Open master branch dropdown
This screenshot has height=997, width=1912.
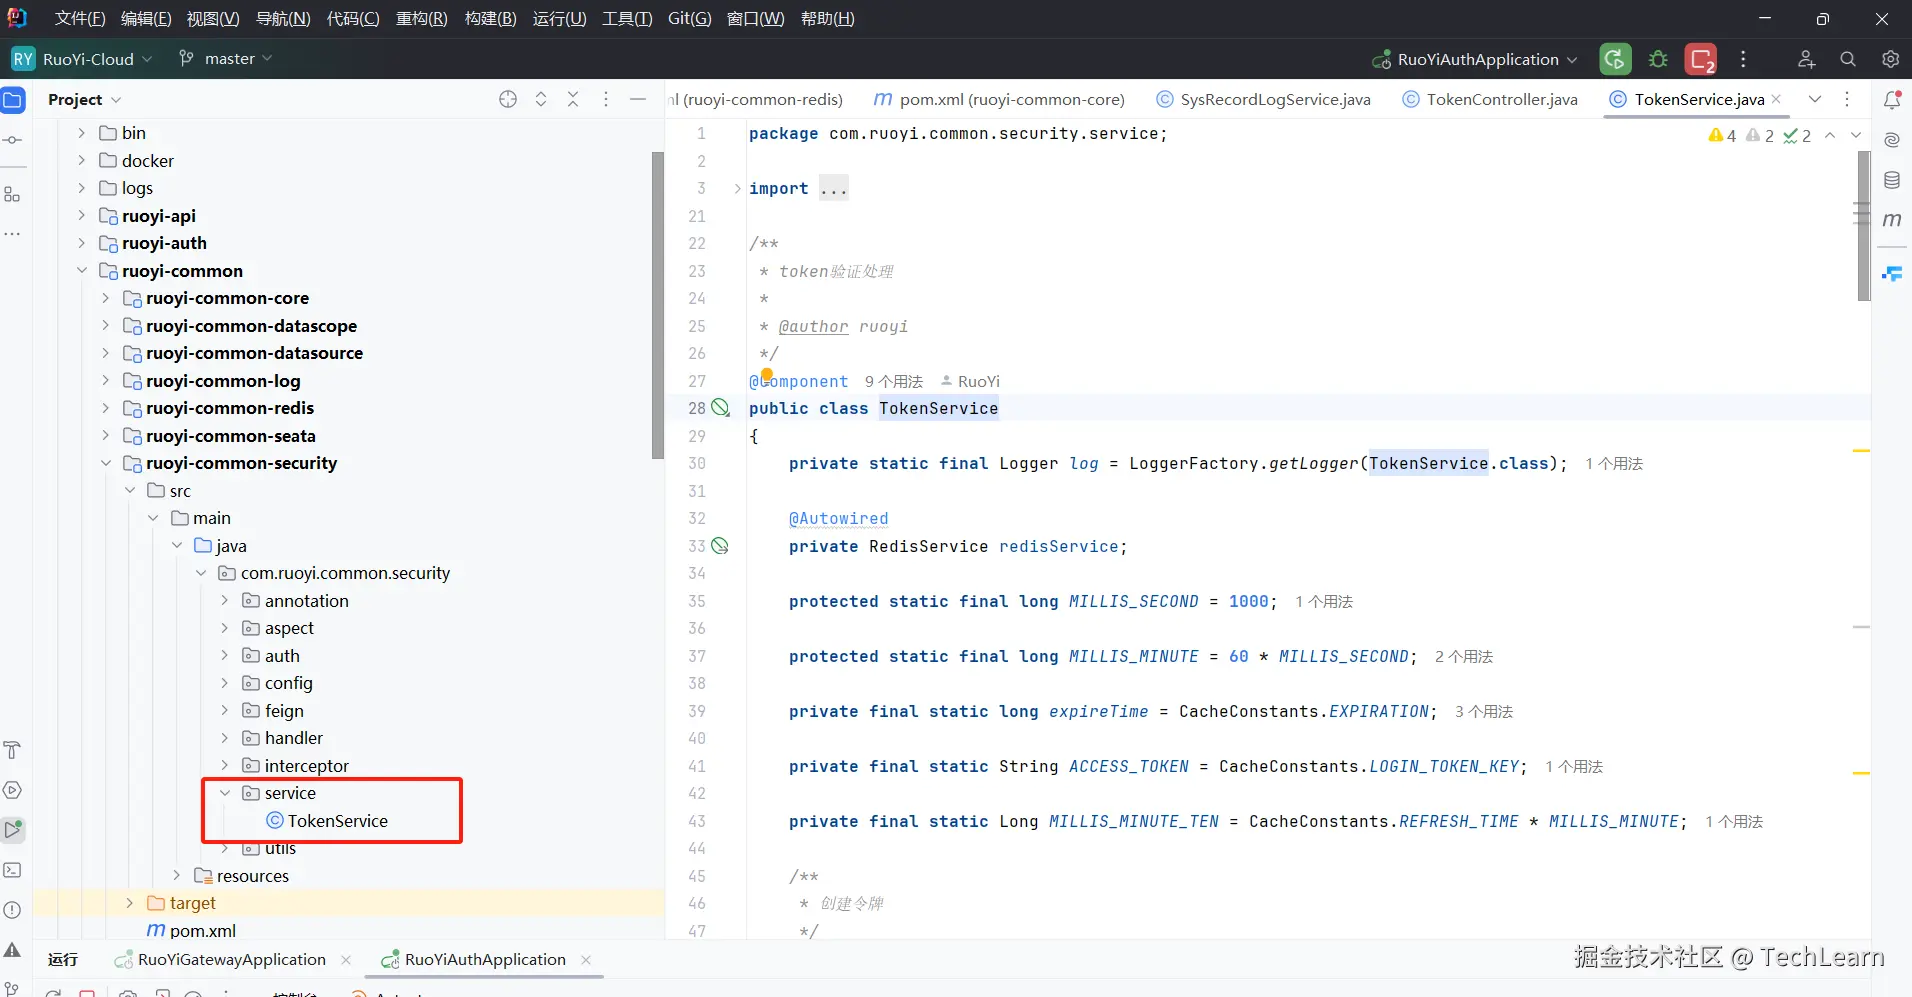tap(226, 59)
